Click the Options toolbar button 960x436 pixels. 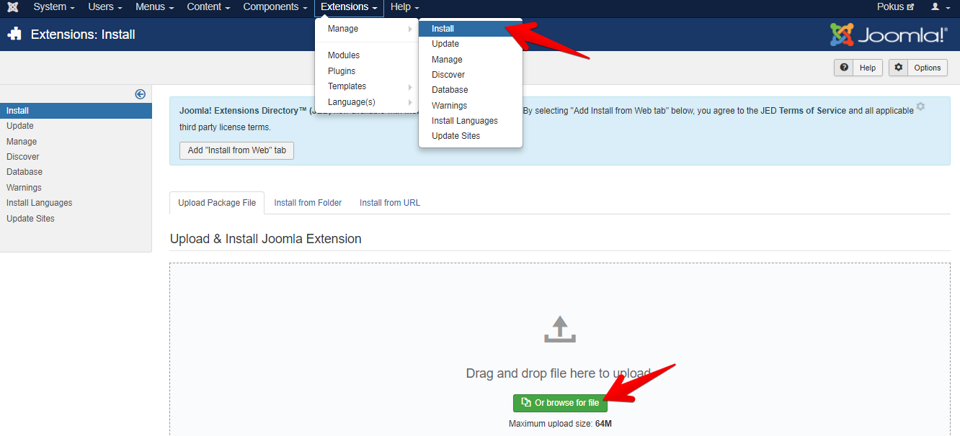click(x=918, y=68)
